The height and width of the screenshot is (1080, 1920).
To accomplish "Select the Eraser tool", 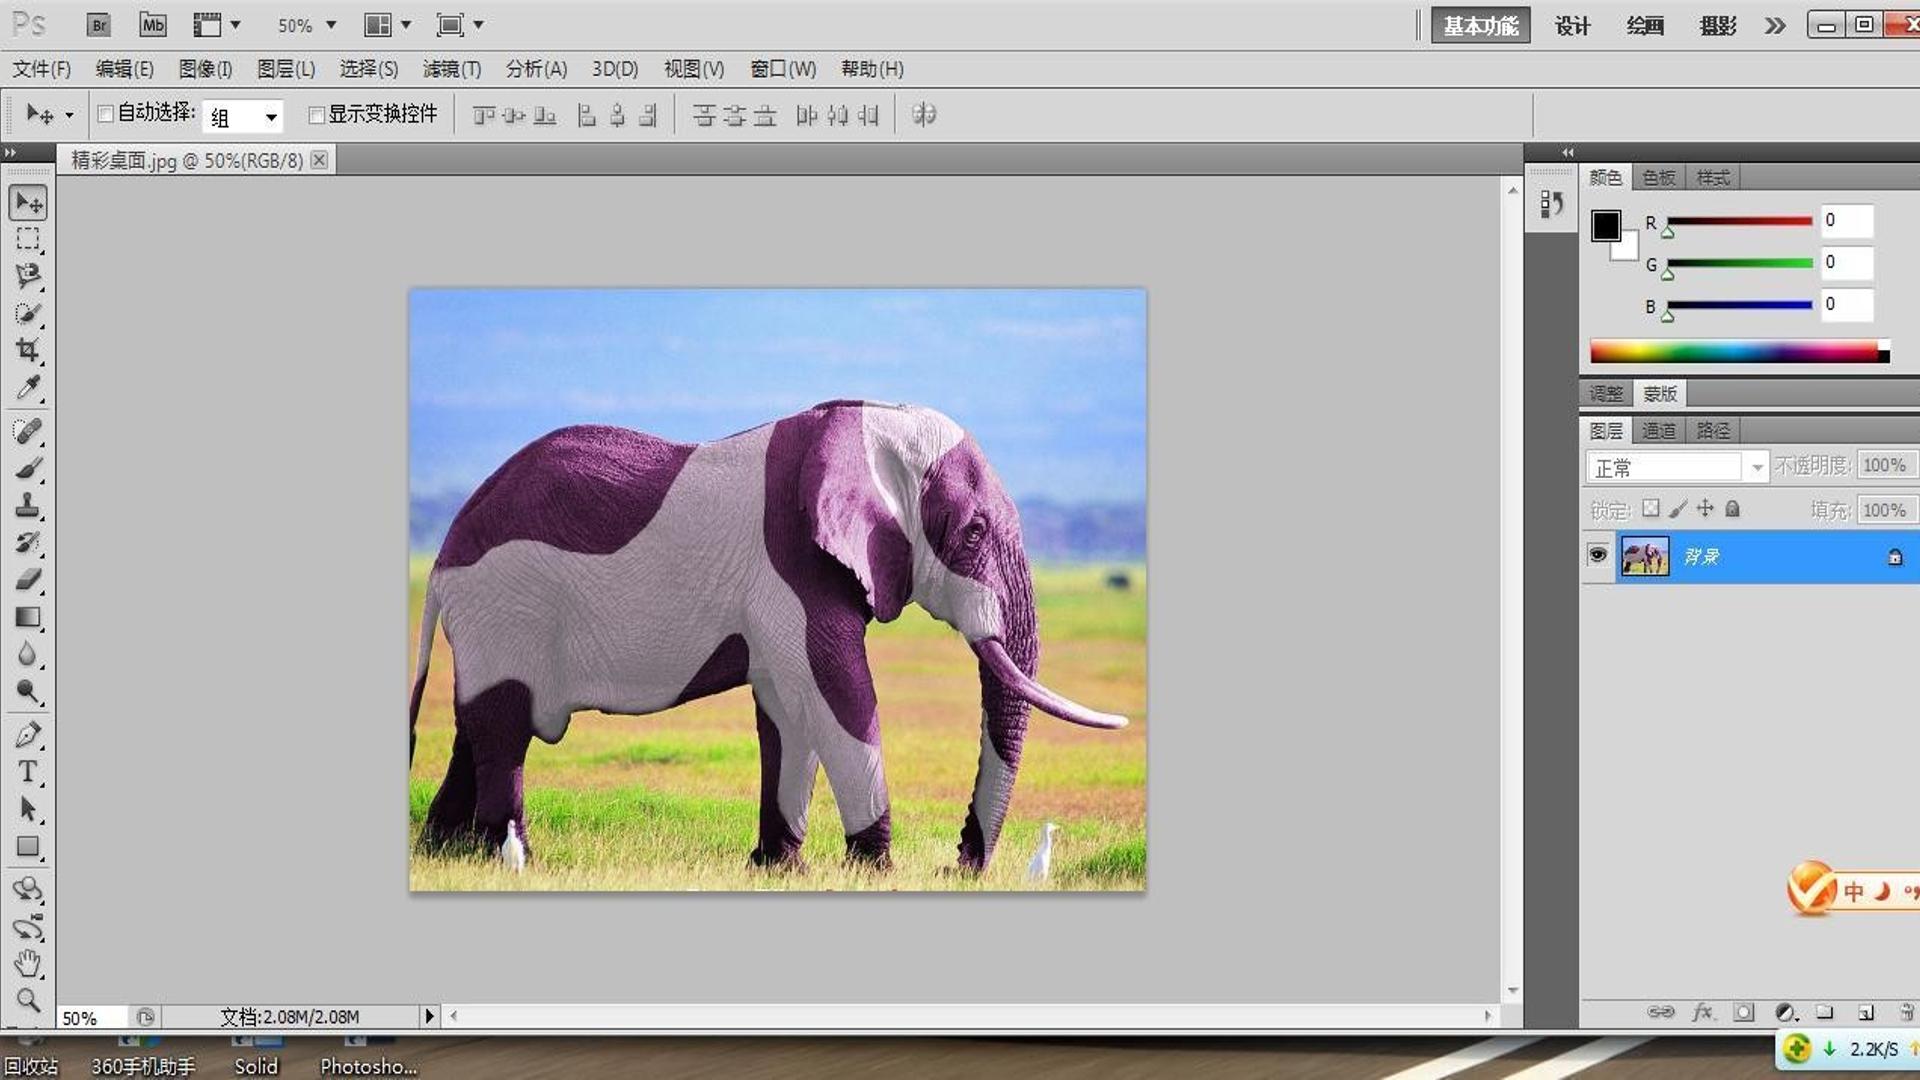I will pos(28,579).
